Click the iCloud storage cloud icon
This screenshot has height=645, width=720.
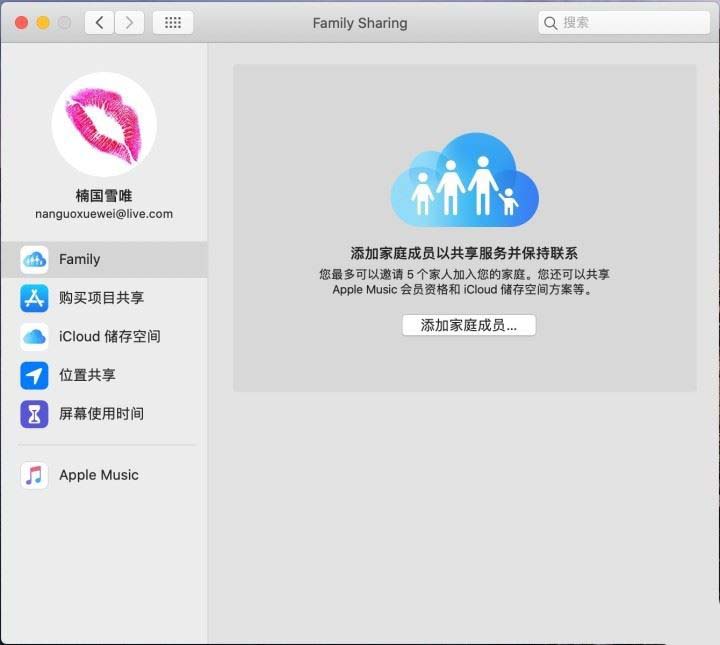pos(34,337)
